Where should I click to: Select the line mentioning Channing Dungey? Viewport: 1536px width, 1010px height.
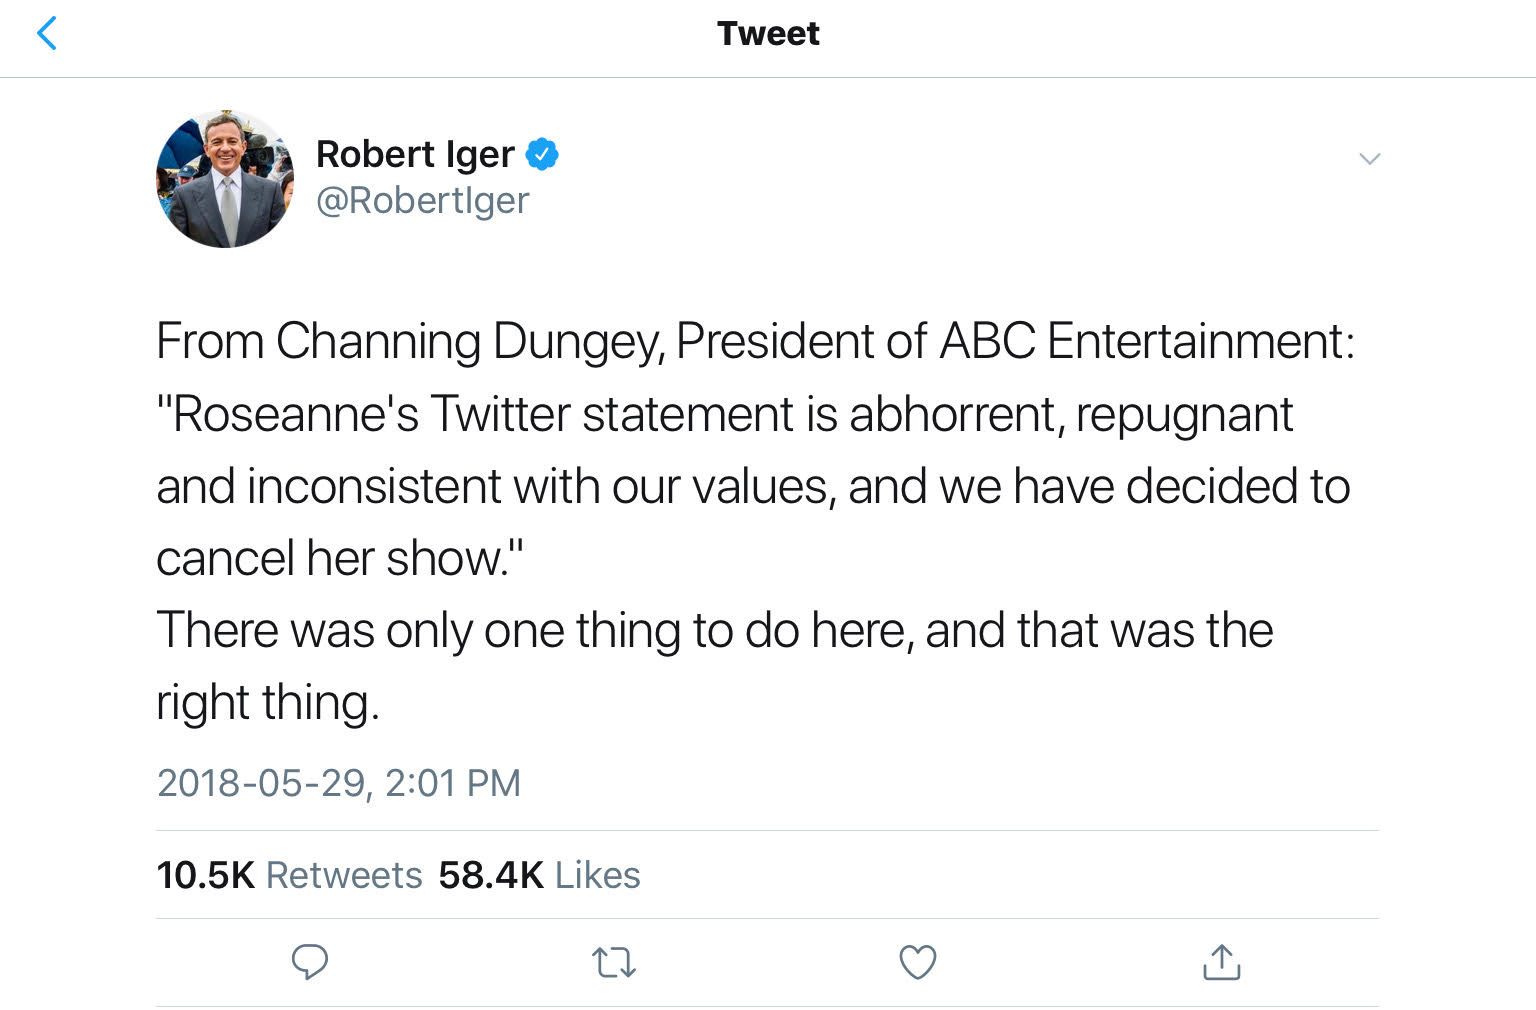click(756, 342)
